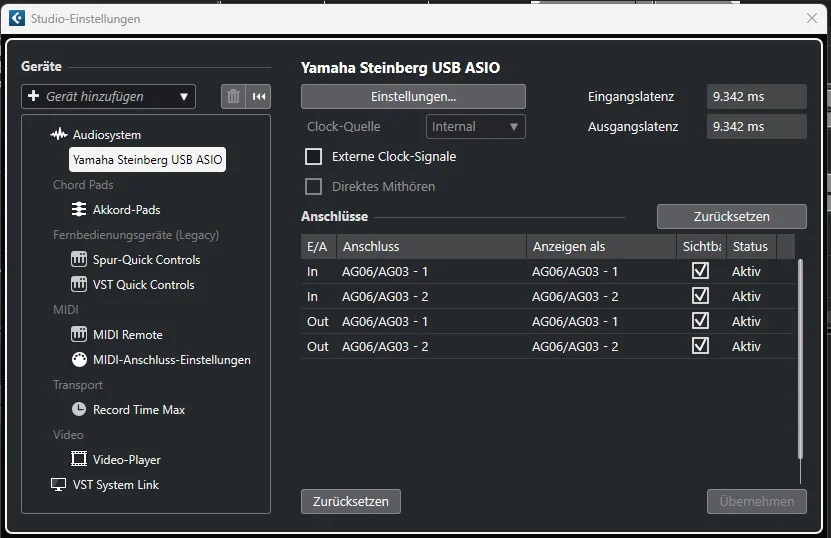Uncheck visibility for In AG06/AG03 - 1
831x538 pixels.
click(x=700, y=271)
